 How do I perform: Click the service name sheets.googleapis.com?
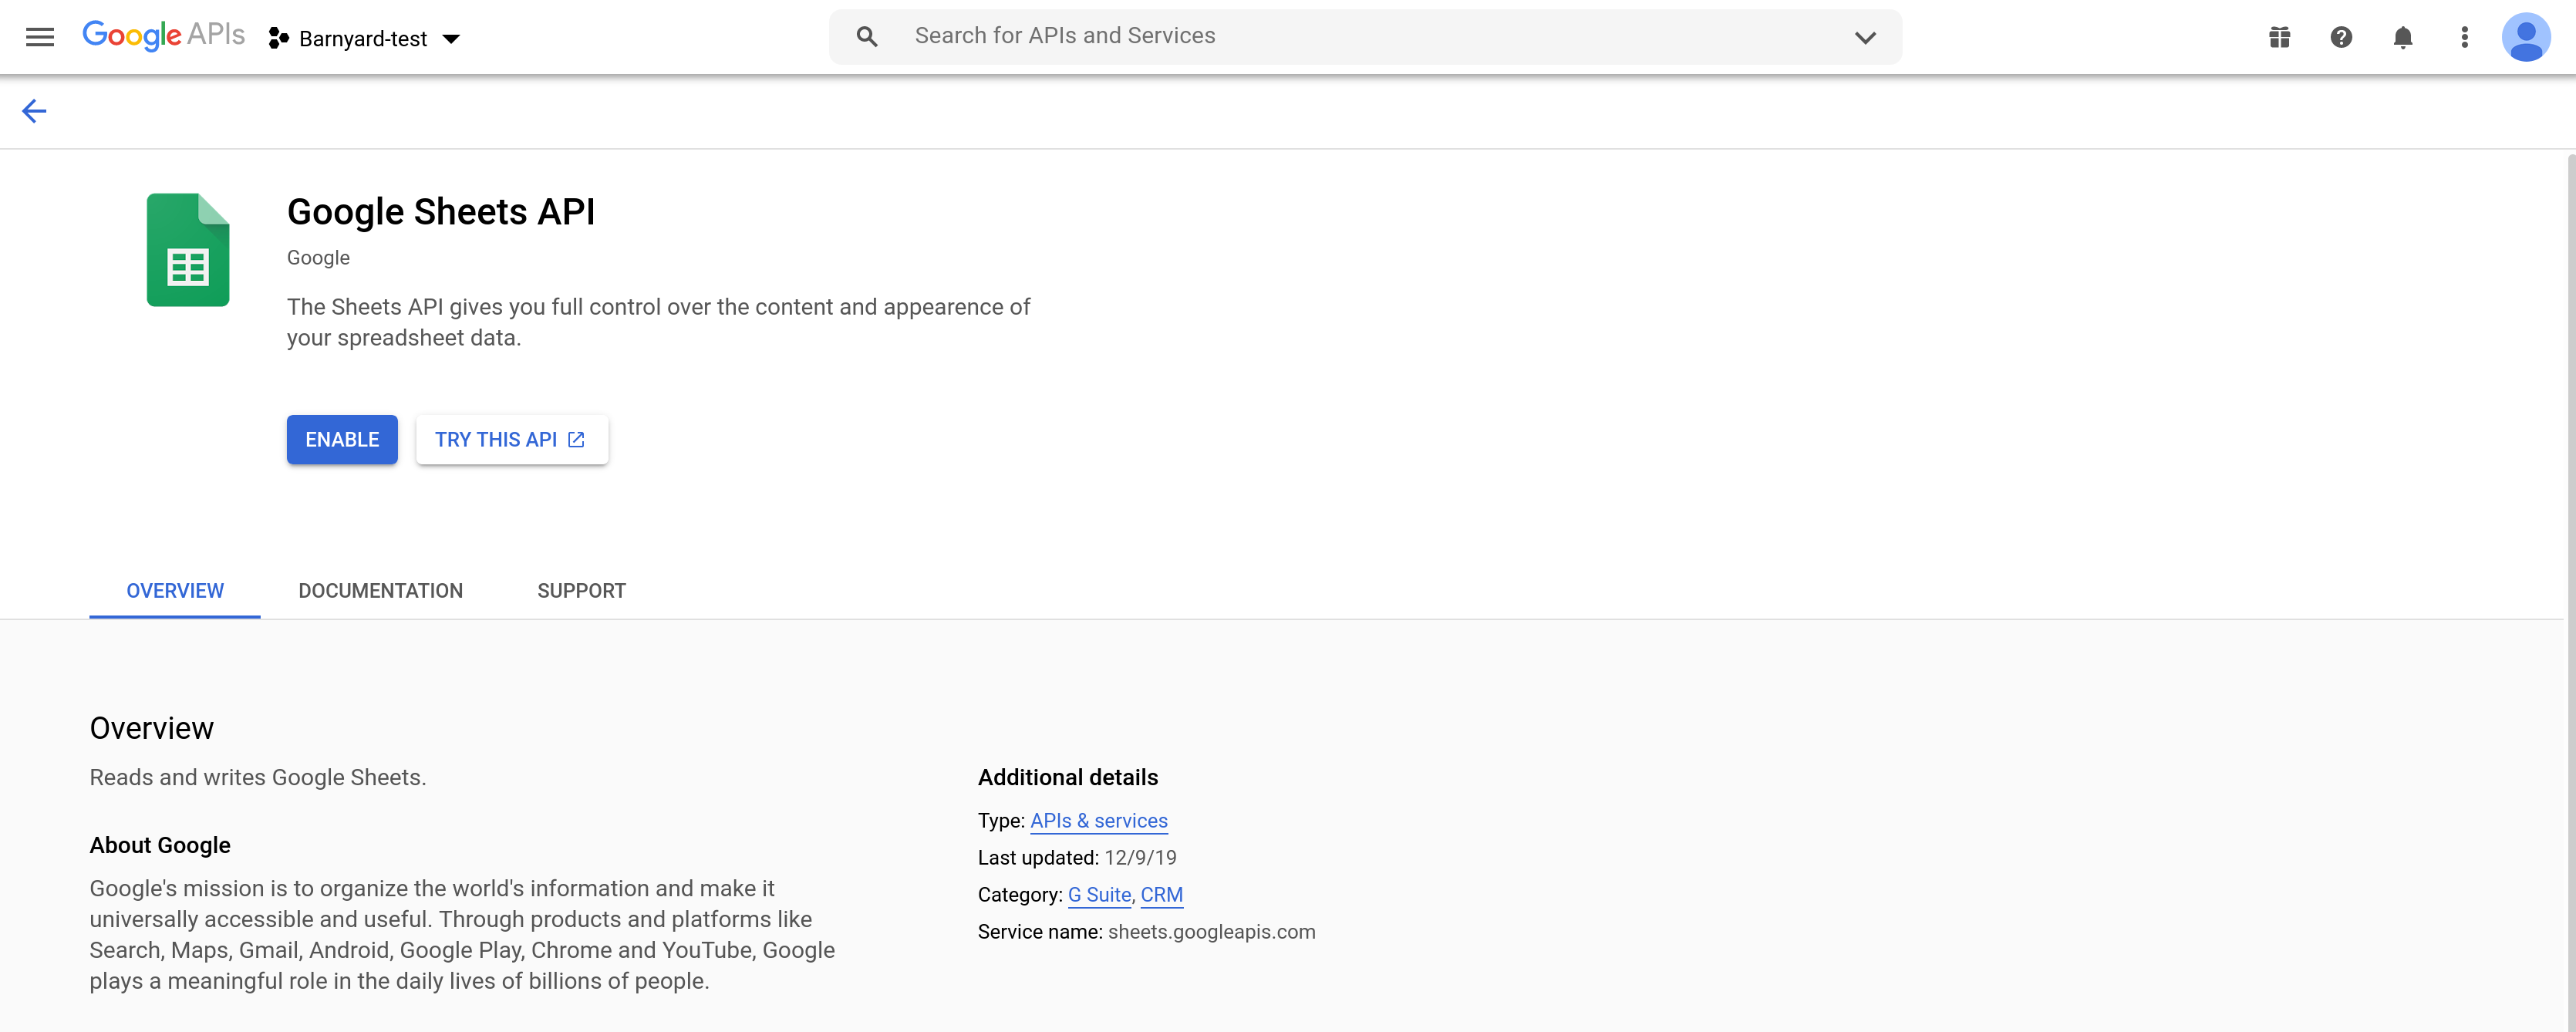(x=1211, y=931)
